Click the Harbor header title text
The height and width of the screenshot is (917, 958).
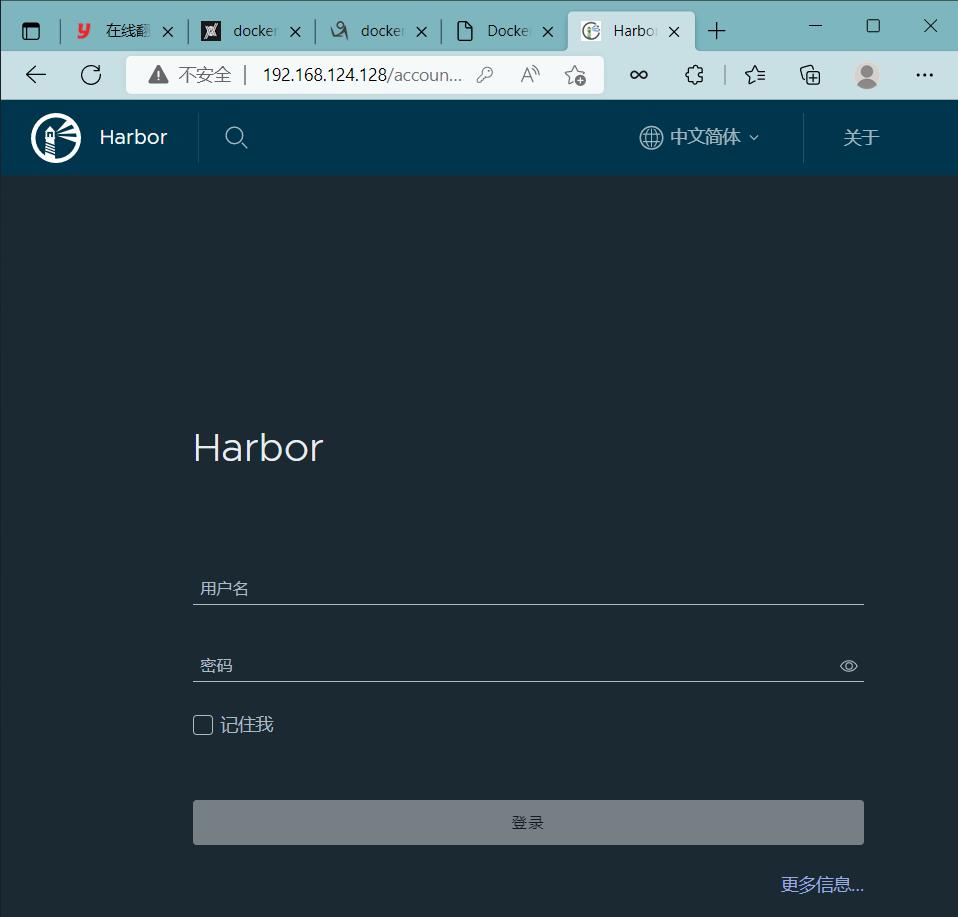tap(133, 137)
